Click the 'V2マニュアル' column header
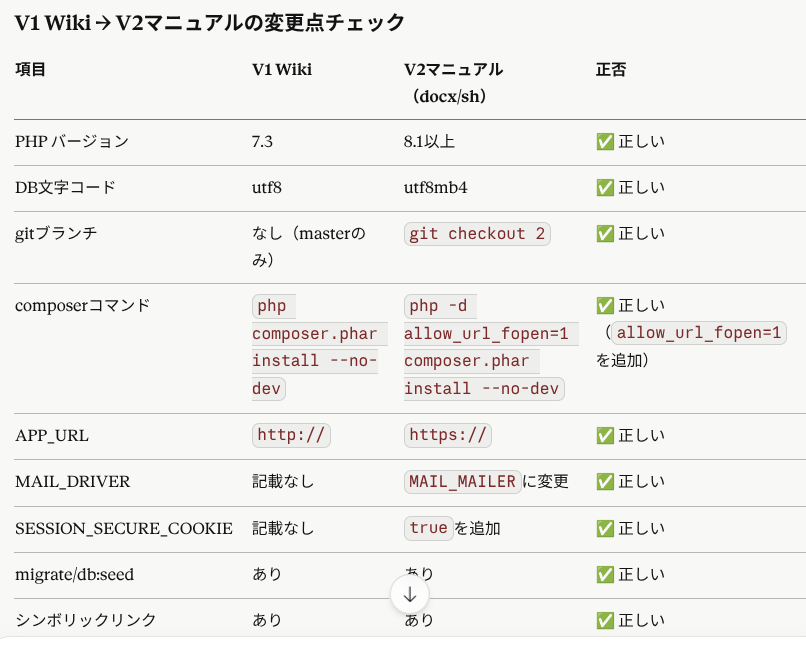The height and width of the screenshot is (646, 806). point(453,70)
